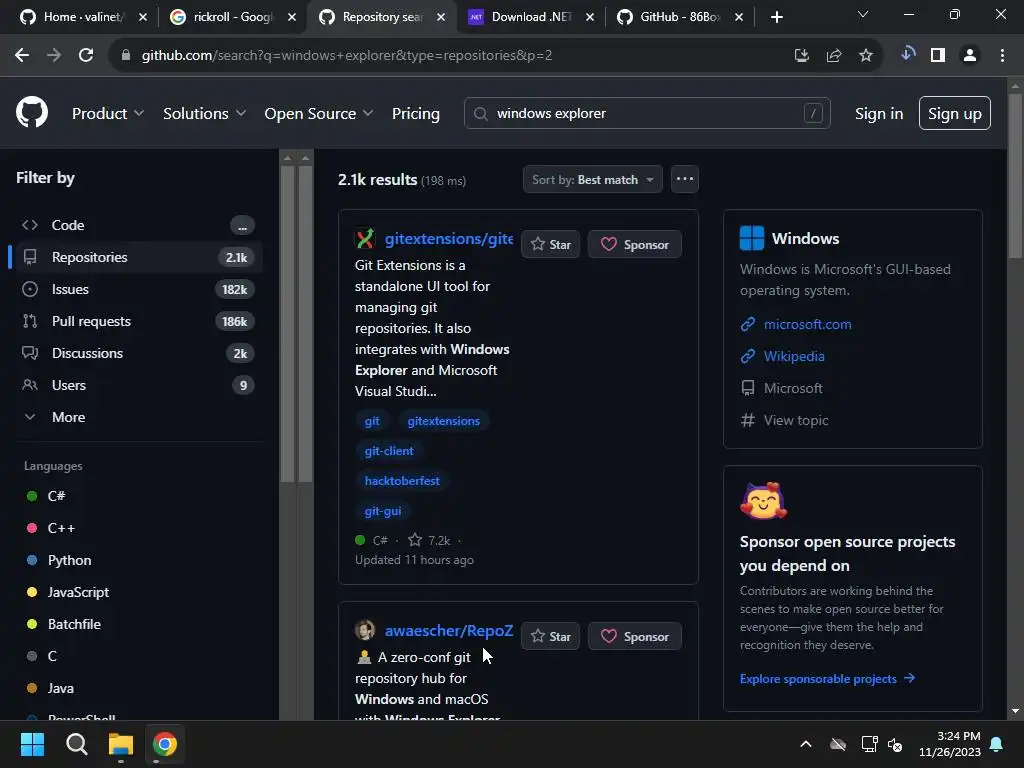Click the search magnifier icon in GitHub search box
This screenshot has width=1024, height=768.
pos(481,114)
